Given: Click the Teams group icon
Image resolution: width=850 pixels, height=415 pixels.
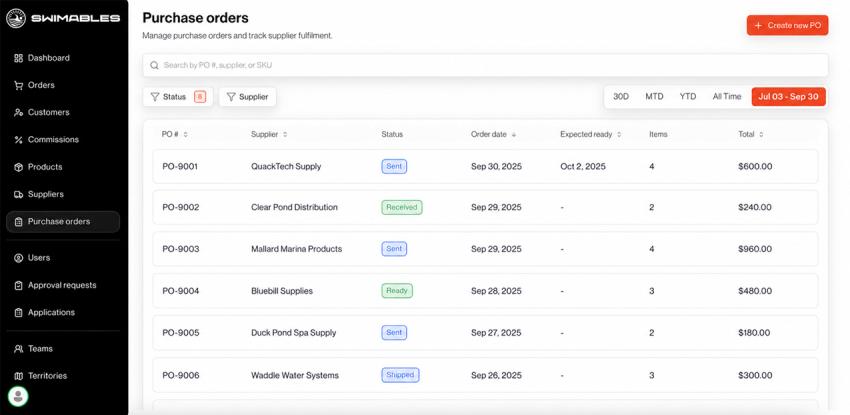Looking at the screenshot, I should coord(18,349).
